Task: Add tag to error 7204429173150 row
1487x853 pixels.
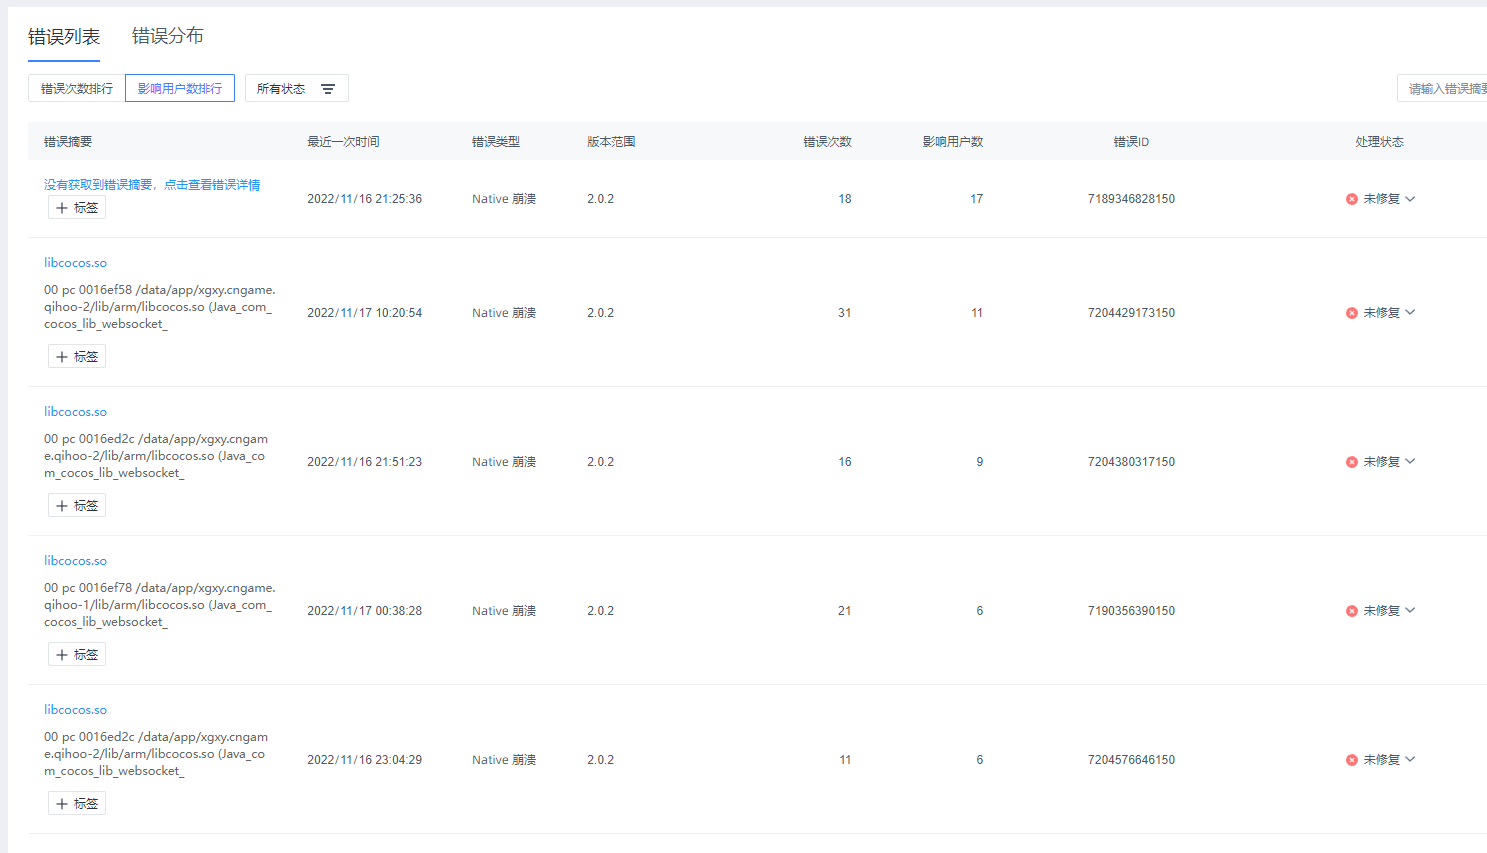Action: [77, 357]
